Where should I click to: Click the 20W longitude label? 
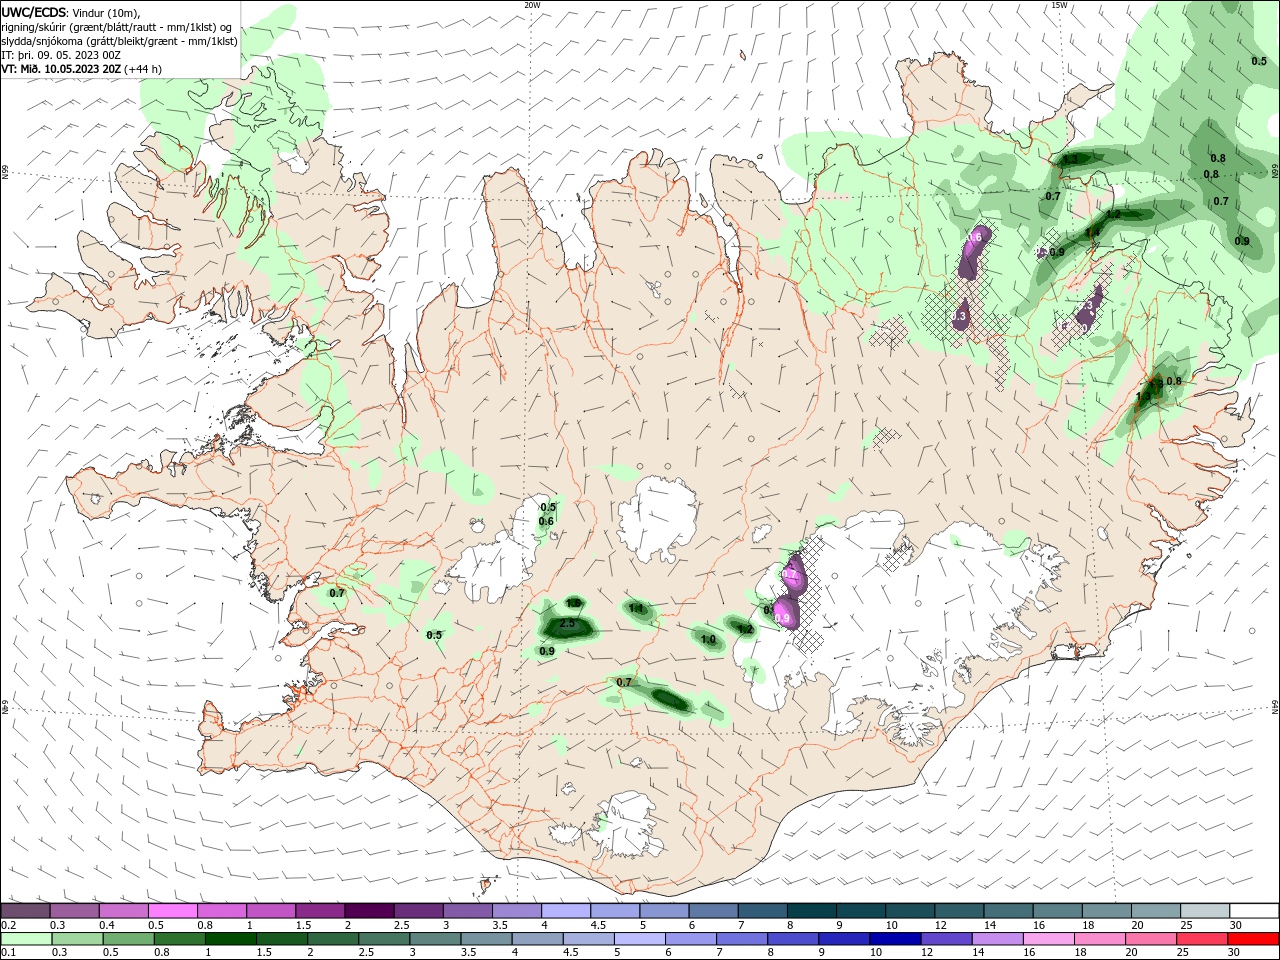[532, 5]
